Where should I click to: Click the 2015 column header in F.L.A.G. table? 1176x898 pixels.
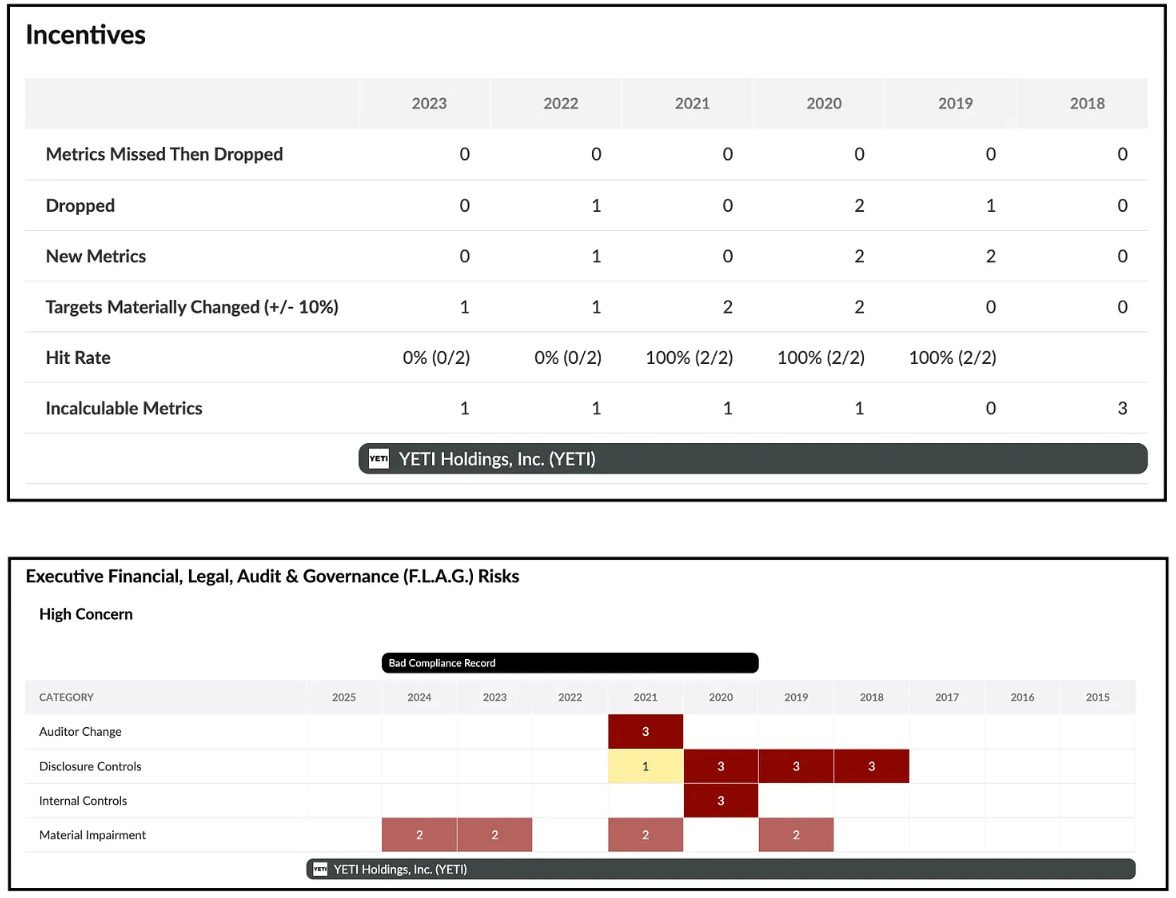coord(1098,697)
